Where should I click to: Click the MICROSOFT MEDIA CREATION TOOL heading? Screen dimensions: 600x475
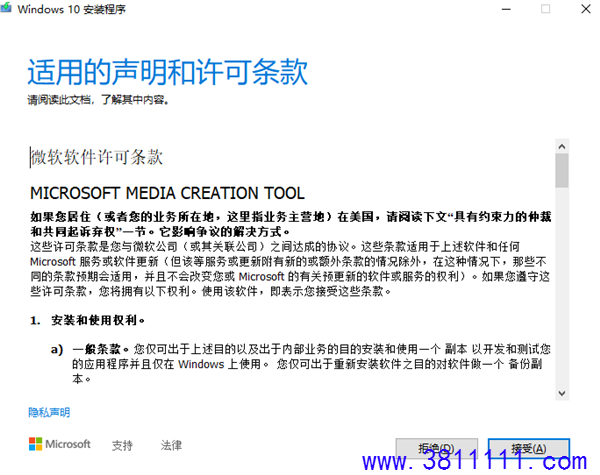[167, 193]
